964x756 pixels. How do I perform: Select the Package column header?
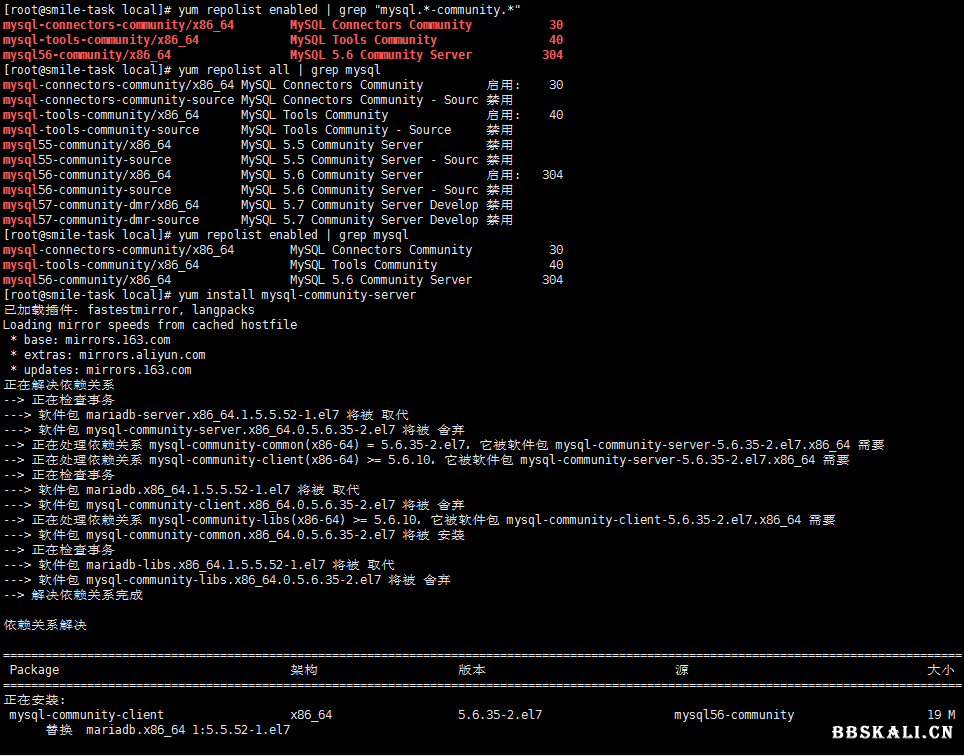point(34,670)
